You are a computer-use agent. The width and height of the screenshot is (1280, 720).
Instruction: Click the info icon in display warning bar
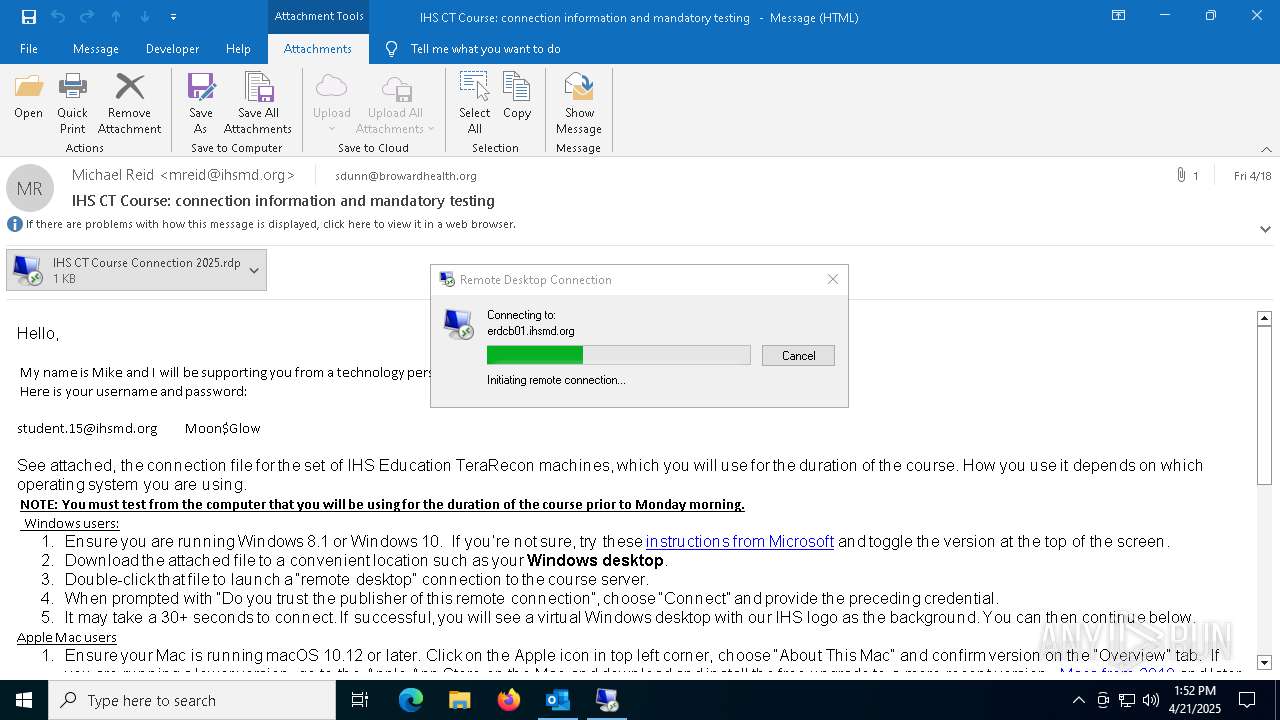coord(14,224)
